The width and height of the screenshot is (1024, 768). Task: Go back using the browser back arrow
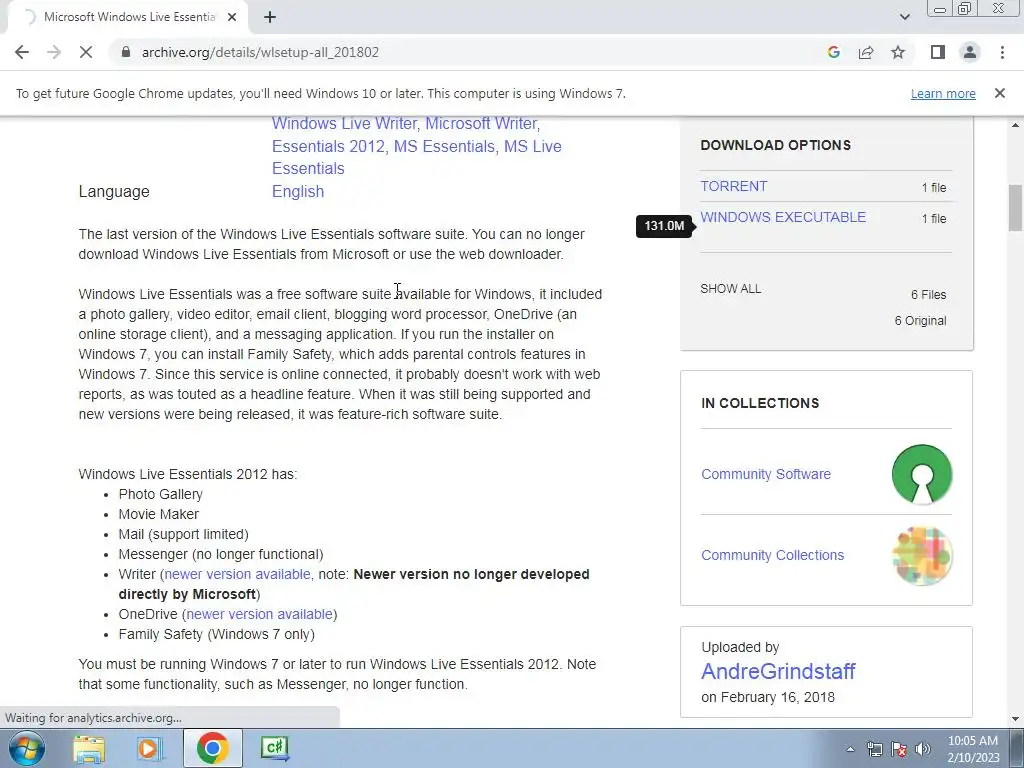22,52
